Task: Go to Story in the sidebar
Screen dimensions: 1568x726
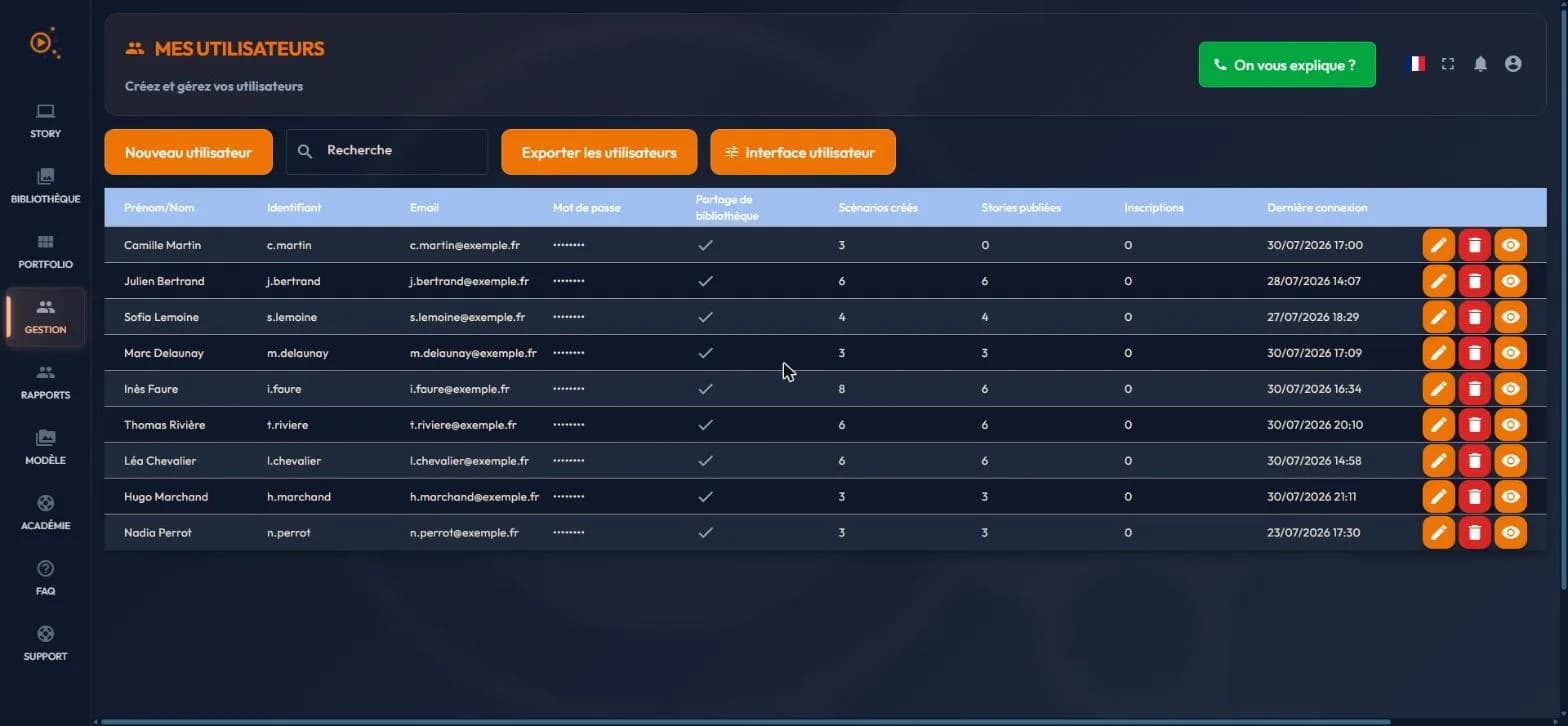Action: click(x=45, y=121)
